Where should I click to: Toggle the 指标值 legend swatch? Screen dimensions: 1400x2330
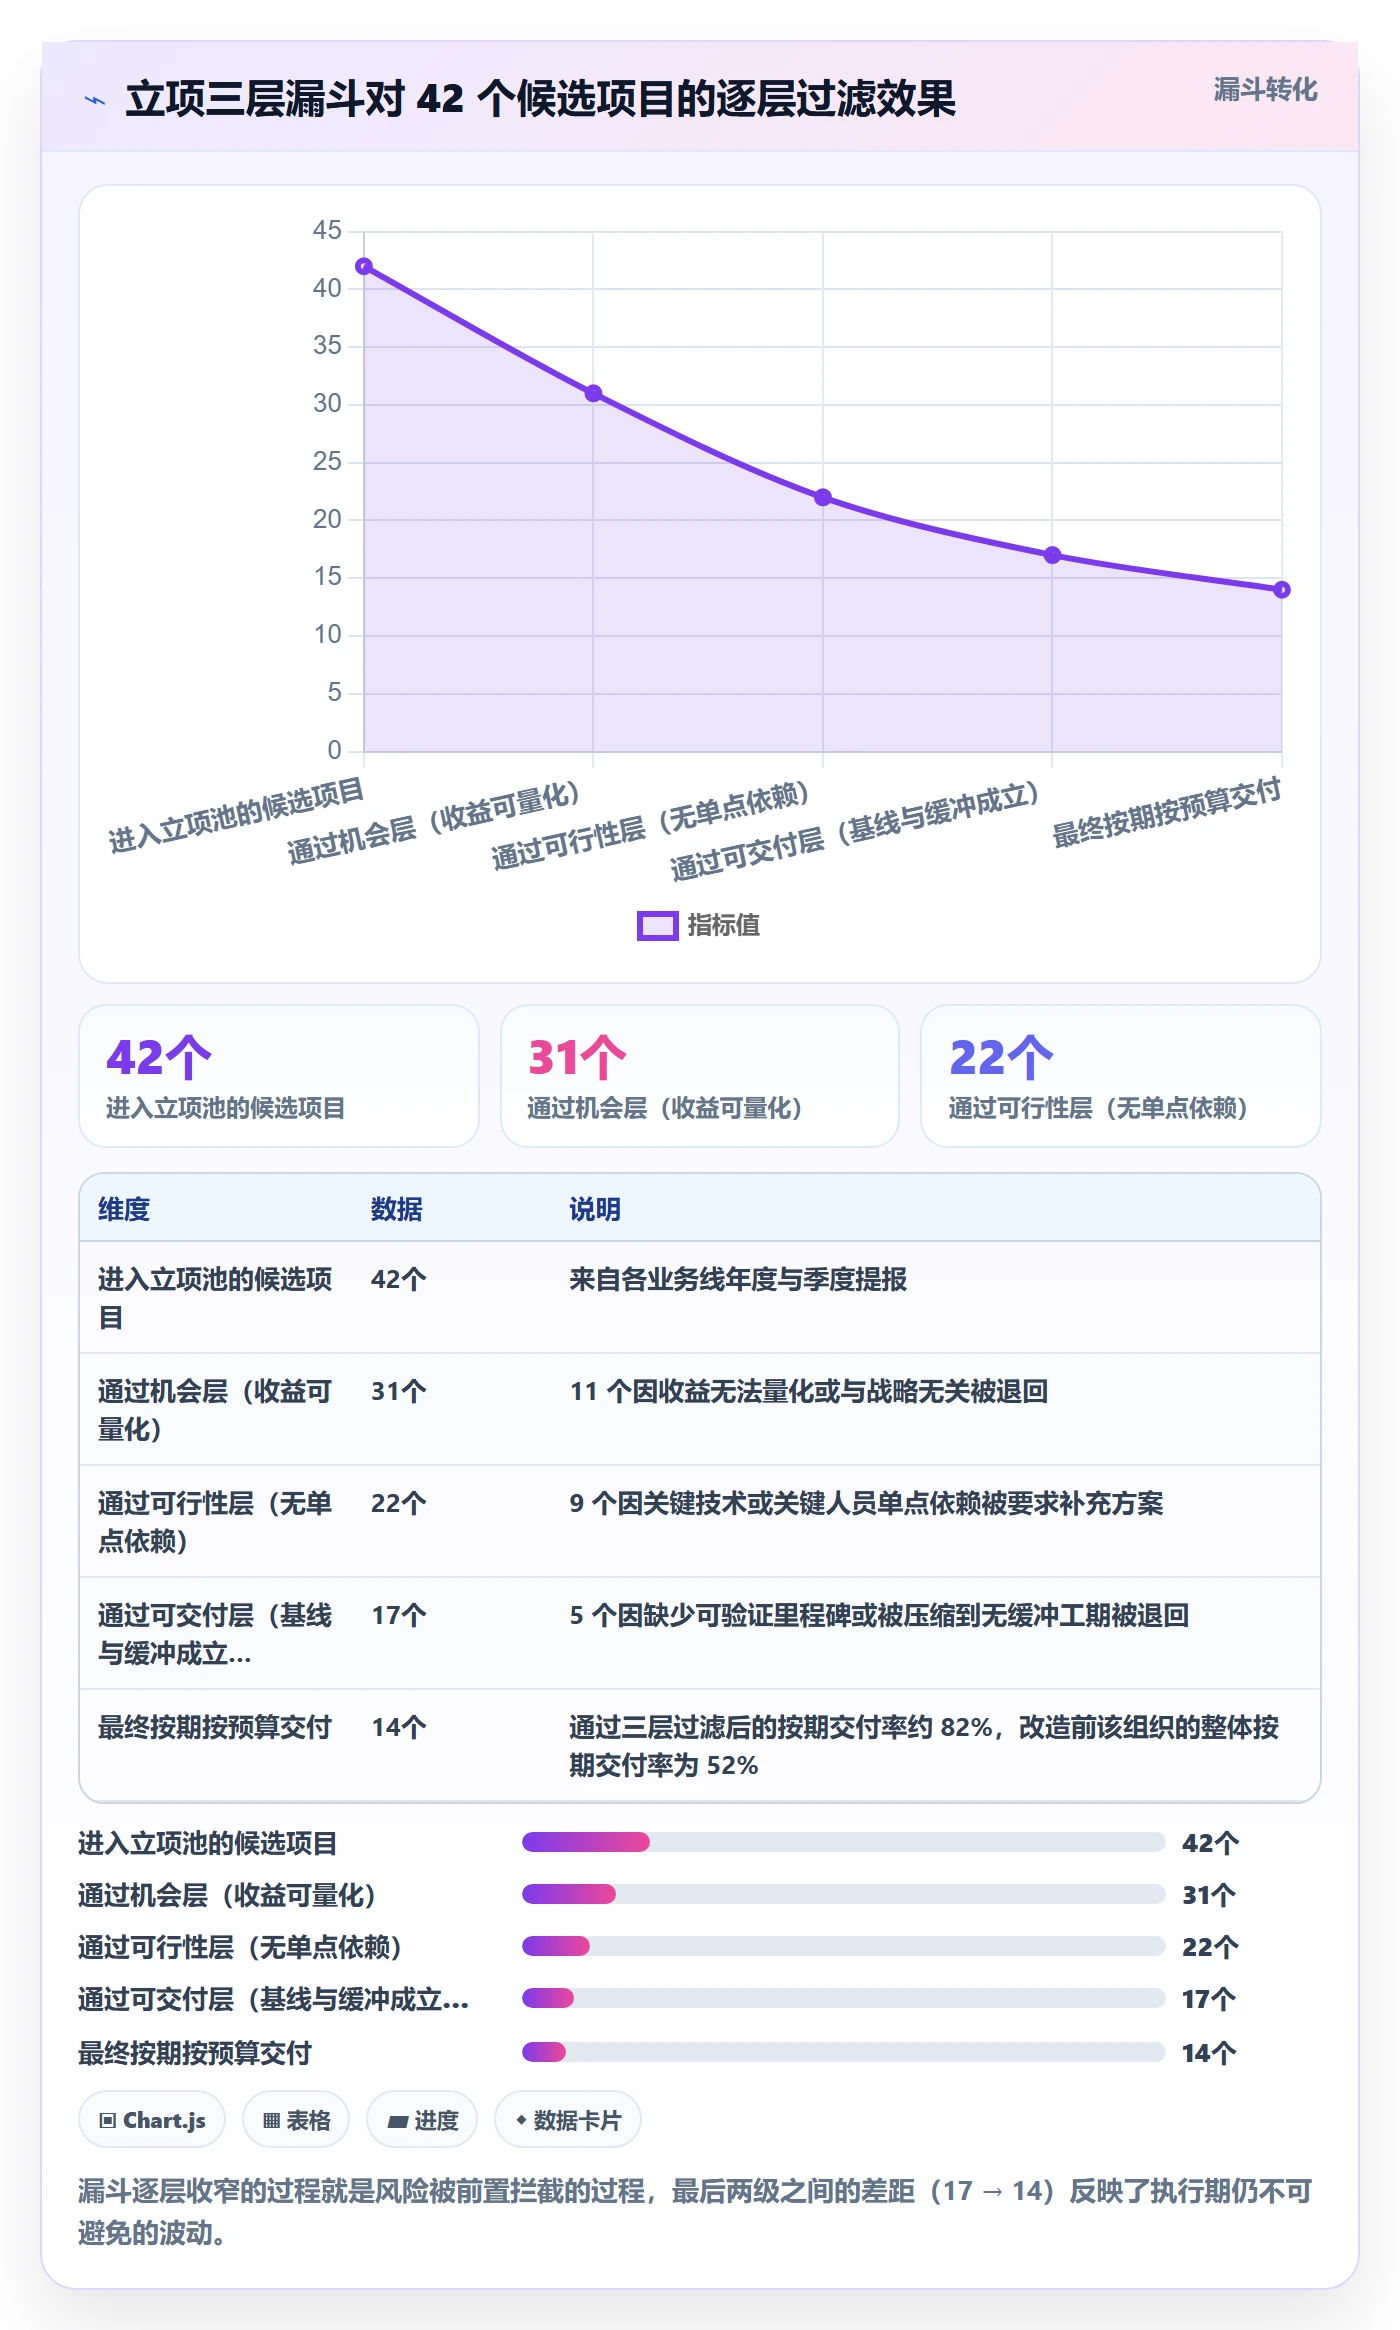pyautogui.click(x=657, y=926)
